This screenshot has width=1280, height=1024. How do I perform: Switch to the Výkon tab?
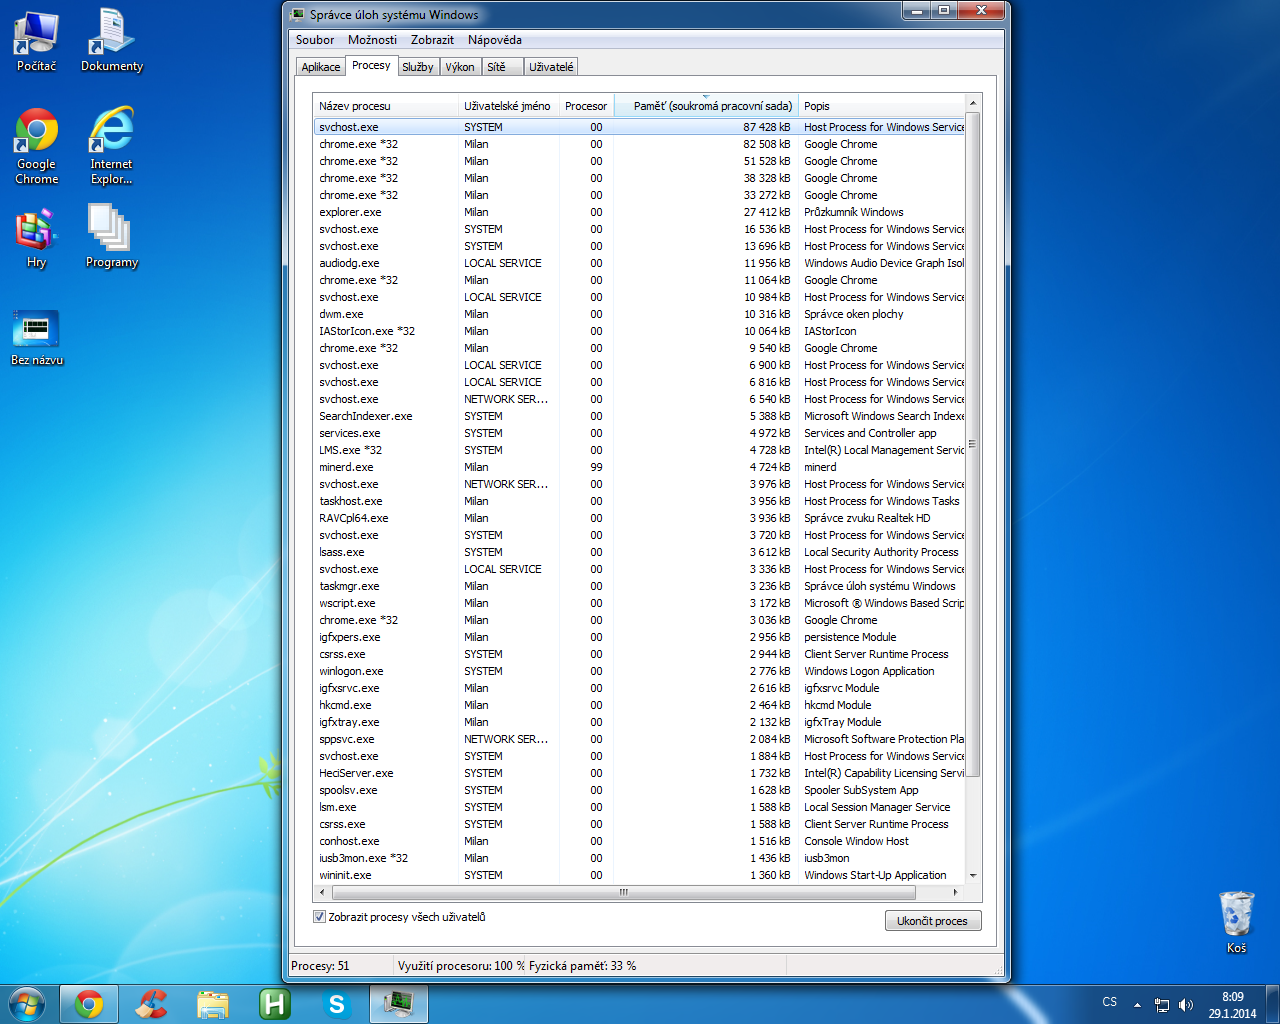pos(460,67)
